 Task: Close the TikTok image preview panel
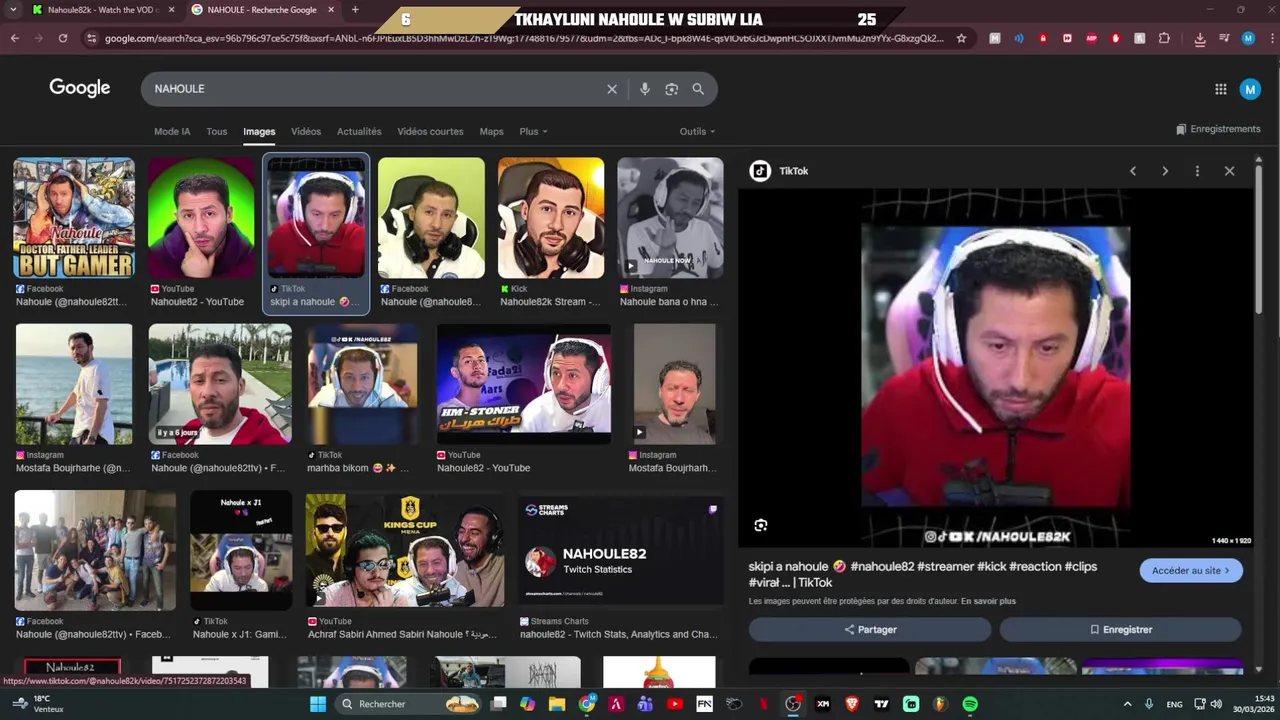coord(1230,171)
